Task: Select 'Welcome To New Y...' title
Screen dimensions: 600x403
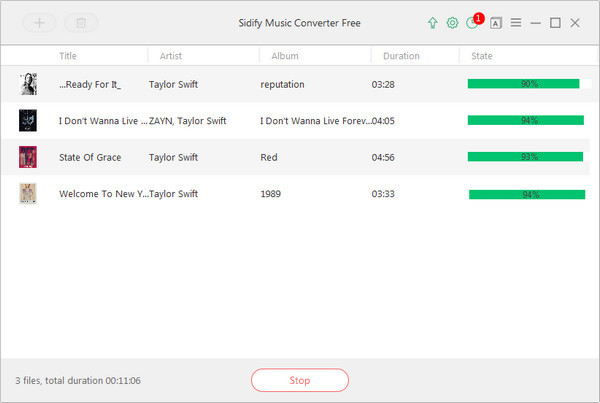Action: click(x=104, y=194)
